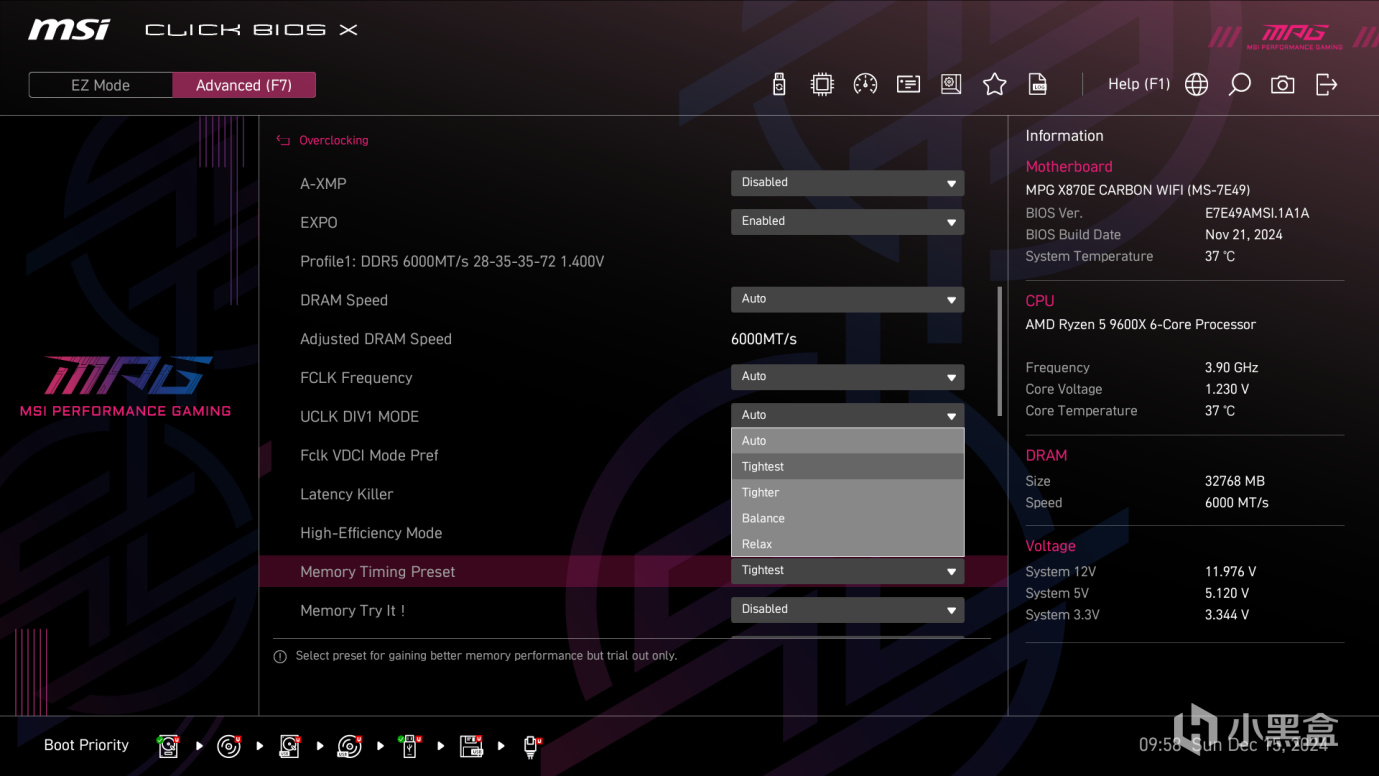Select the A-XMP setting label
The image size is (1379, 776).
click(x=323, y=184)
